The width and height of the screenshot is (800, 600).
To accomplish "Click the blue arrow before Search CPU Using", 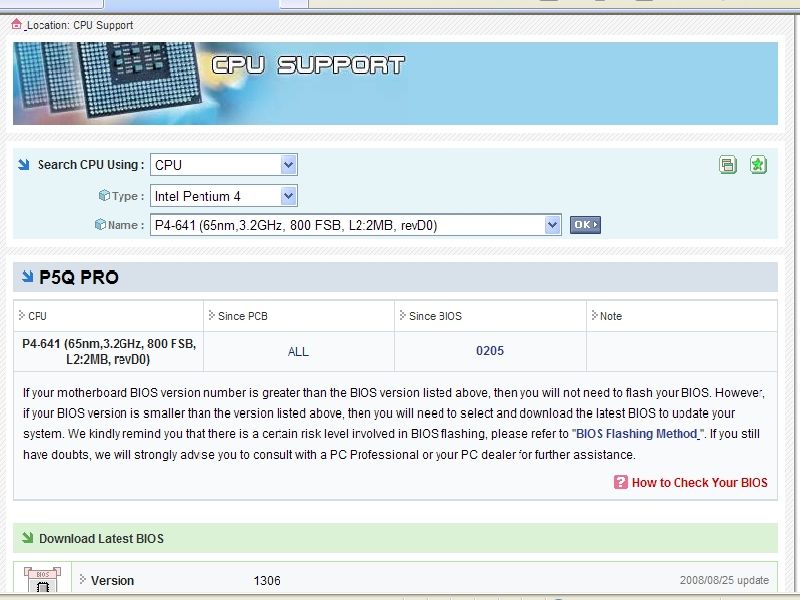I will click(24, 164).
